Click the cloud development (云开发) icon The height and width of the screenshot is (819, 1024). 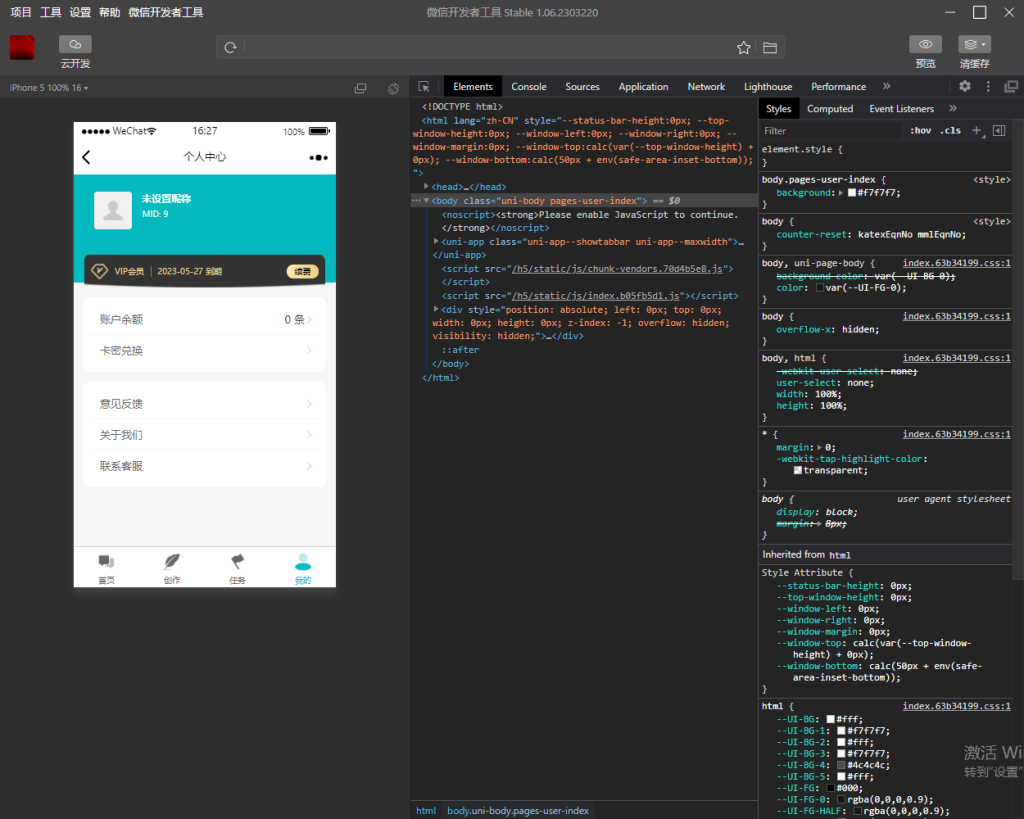75,44
